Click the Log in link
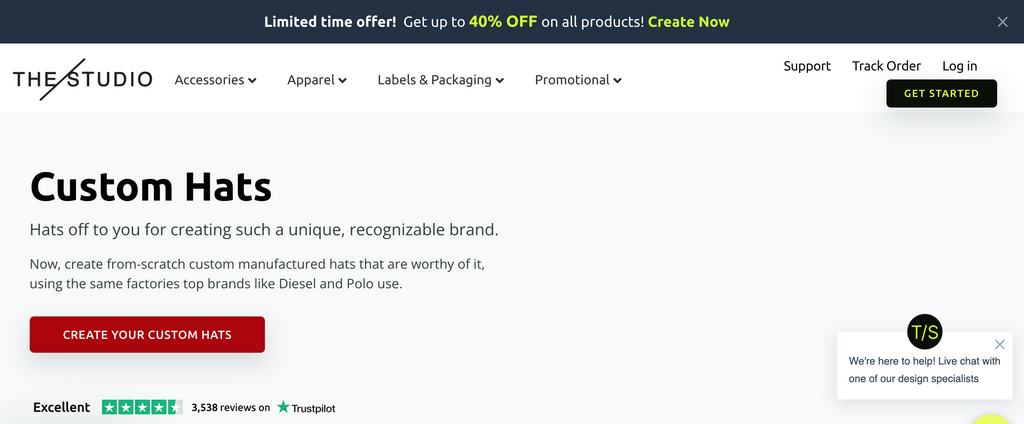Screen dimensions: 1024x424 (x=959, y=66)
